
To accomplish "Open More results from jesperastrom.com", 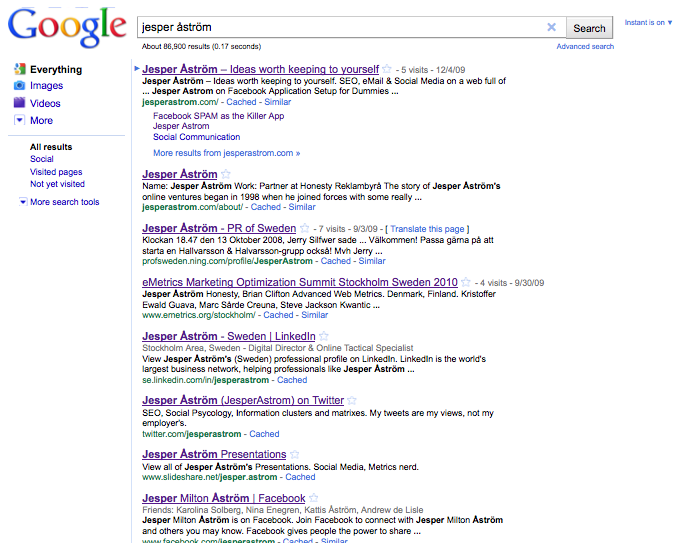I will pos(226,153).
